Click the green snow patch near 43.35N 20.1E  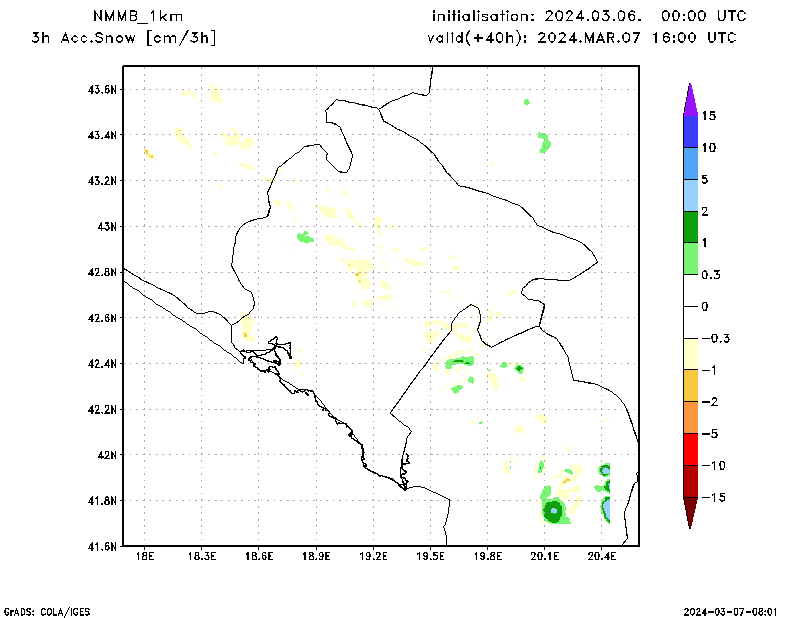pyautogui.click(x=544, y=142)
